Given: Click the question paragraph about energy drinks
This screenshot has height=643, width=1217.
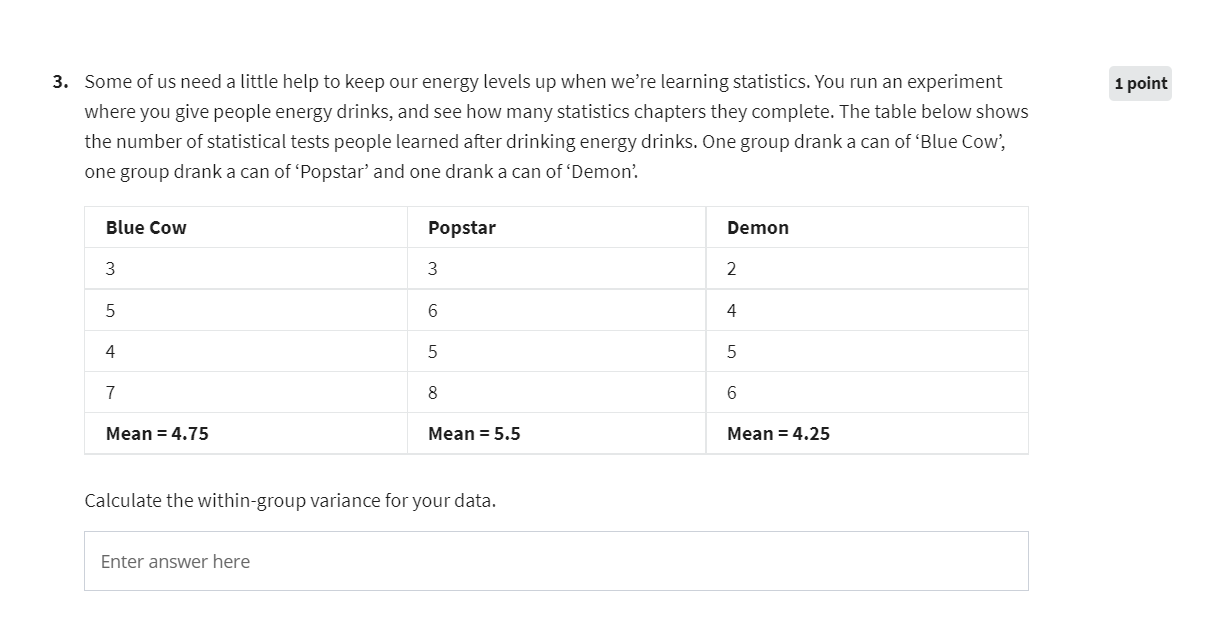Looking at the screenshot, I should tap(556, 126).
